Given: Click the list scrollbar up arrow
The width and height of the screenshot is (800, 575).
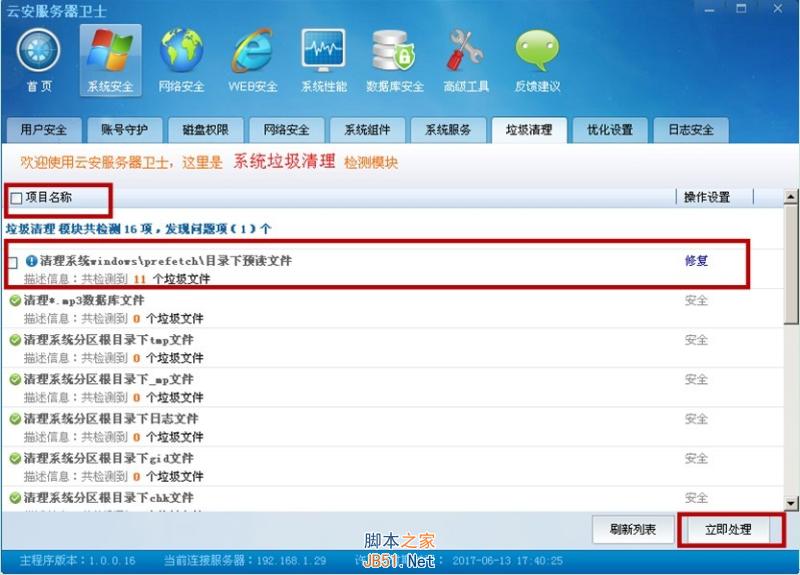Looking at the screenshot, I should point(791,196).
